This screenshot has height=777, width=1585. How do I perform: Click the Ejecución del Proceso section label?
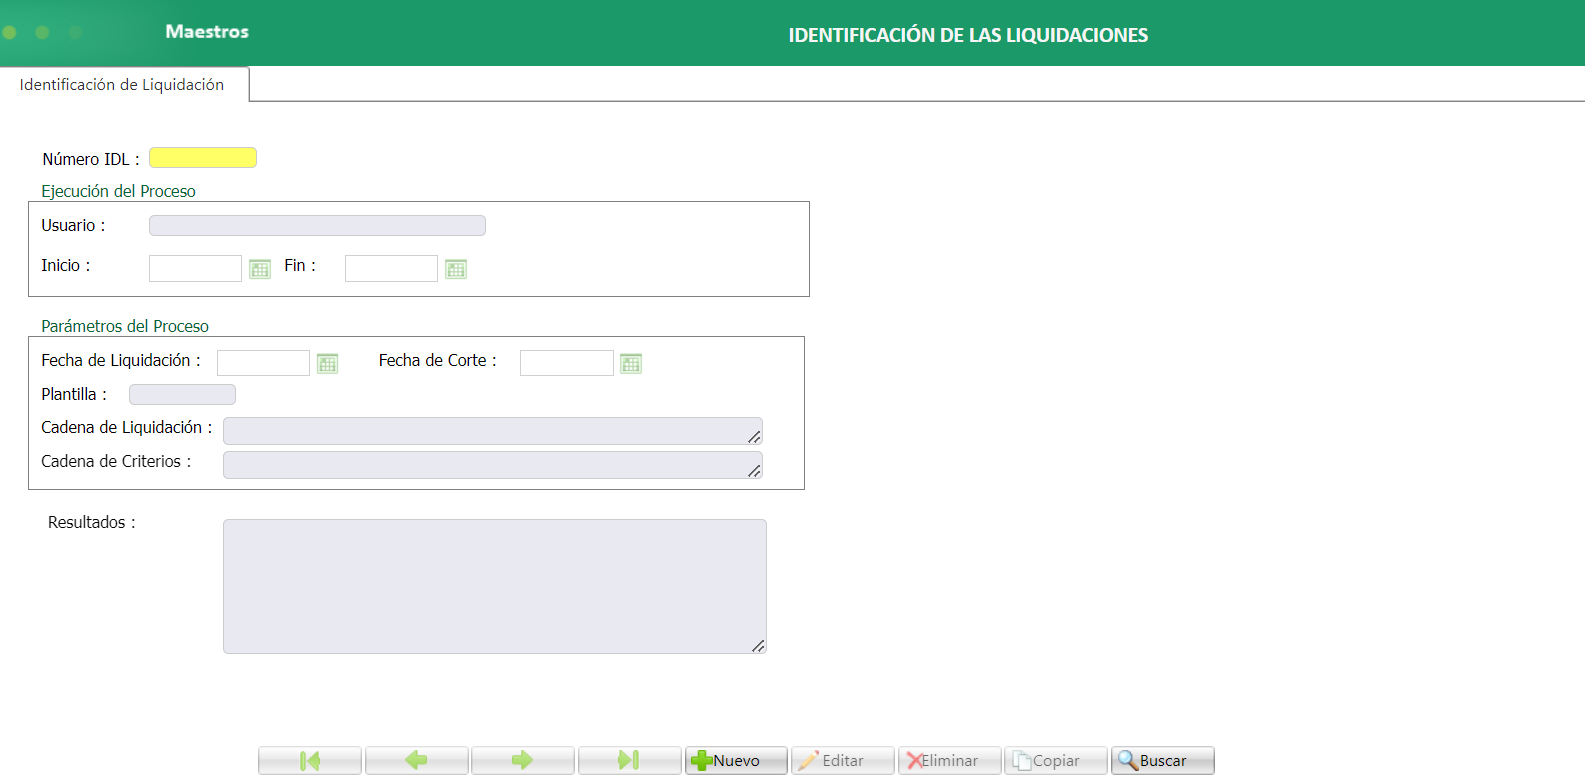tap(118, 191)
